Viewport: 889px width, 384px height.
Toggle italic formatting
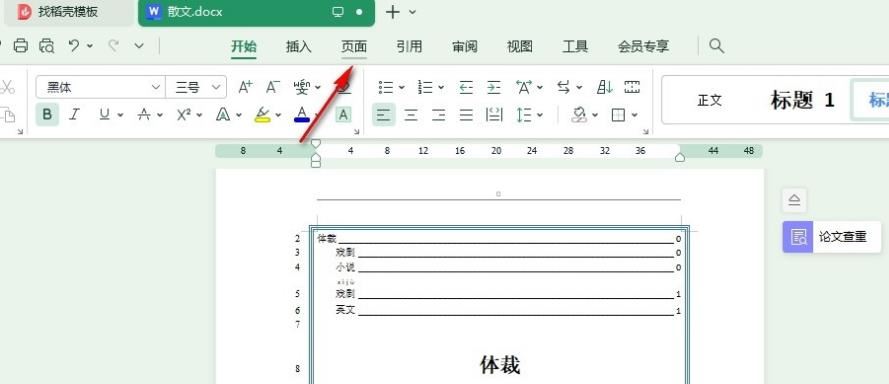coord(74,115)
